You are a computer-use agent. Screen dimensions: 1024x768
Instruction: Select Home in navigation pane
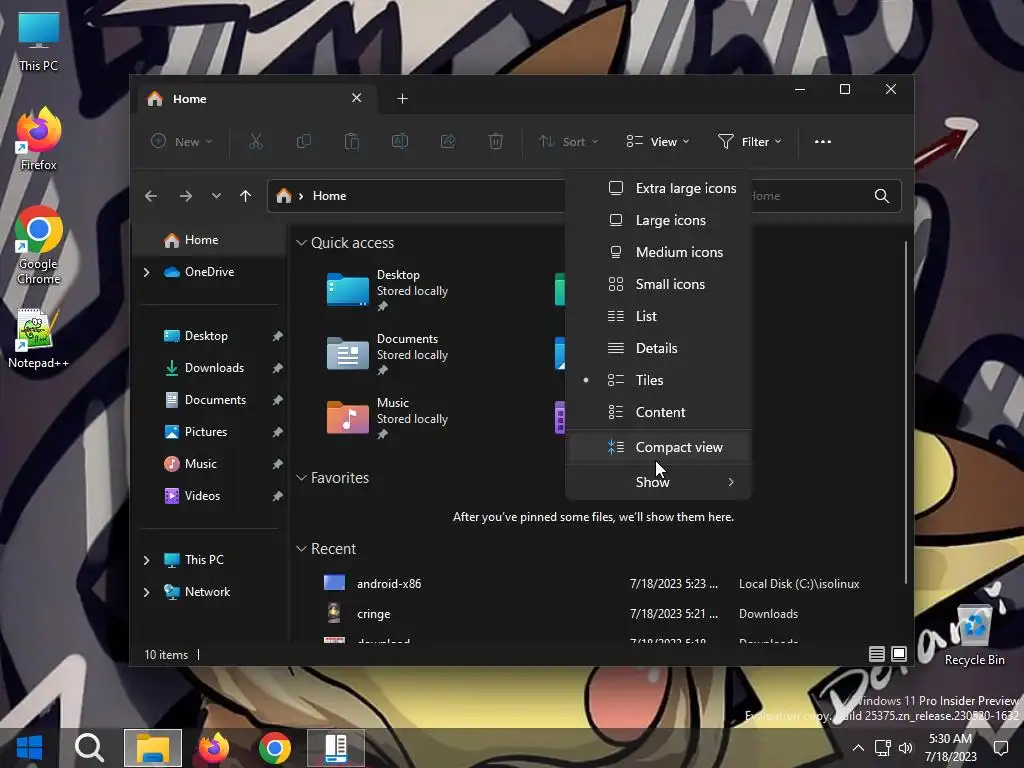(209, 240)
